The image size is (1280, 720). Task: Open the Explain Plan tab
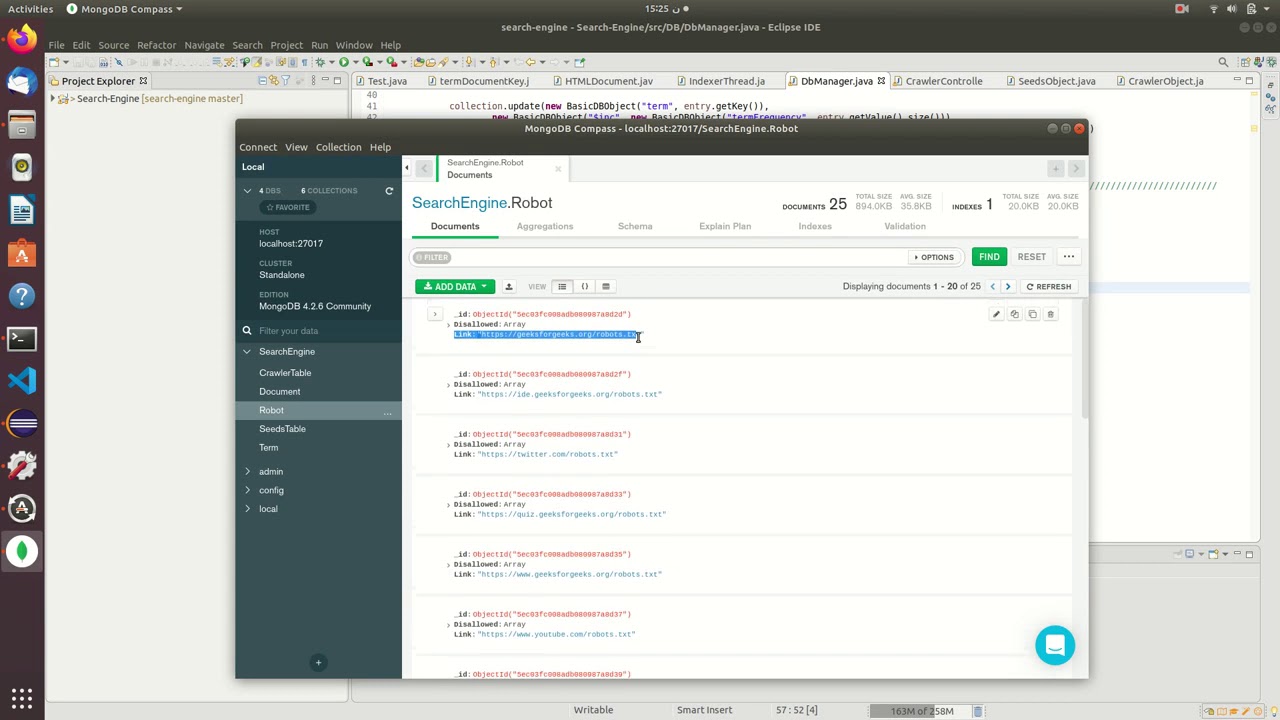tap(725, 226)
